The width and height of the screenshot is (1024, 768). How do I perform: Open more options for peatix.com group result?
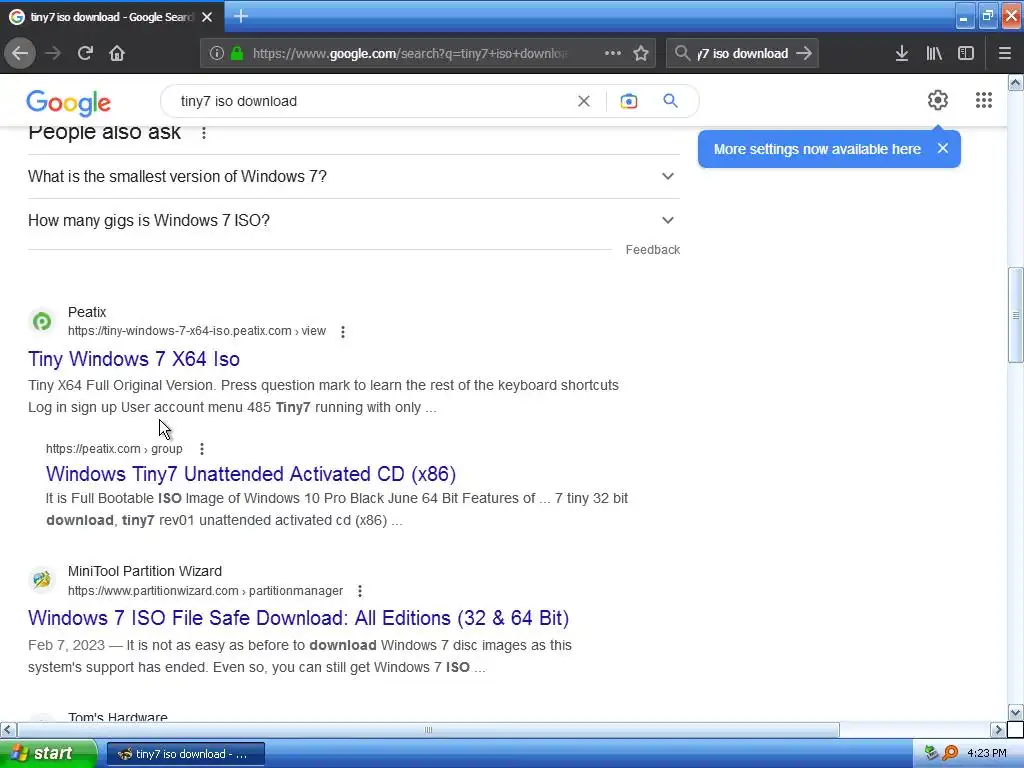(x=202, y=449)
